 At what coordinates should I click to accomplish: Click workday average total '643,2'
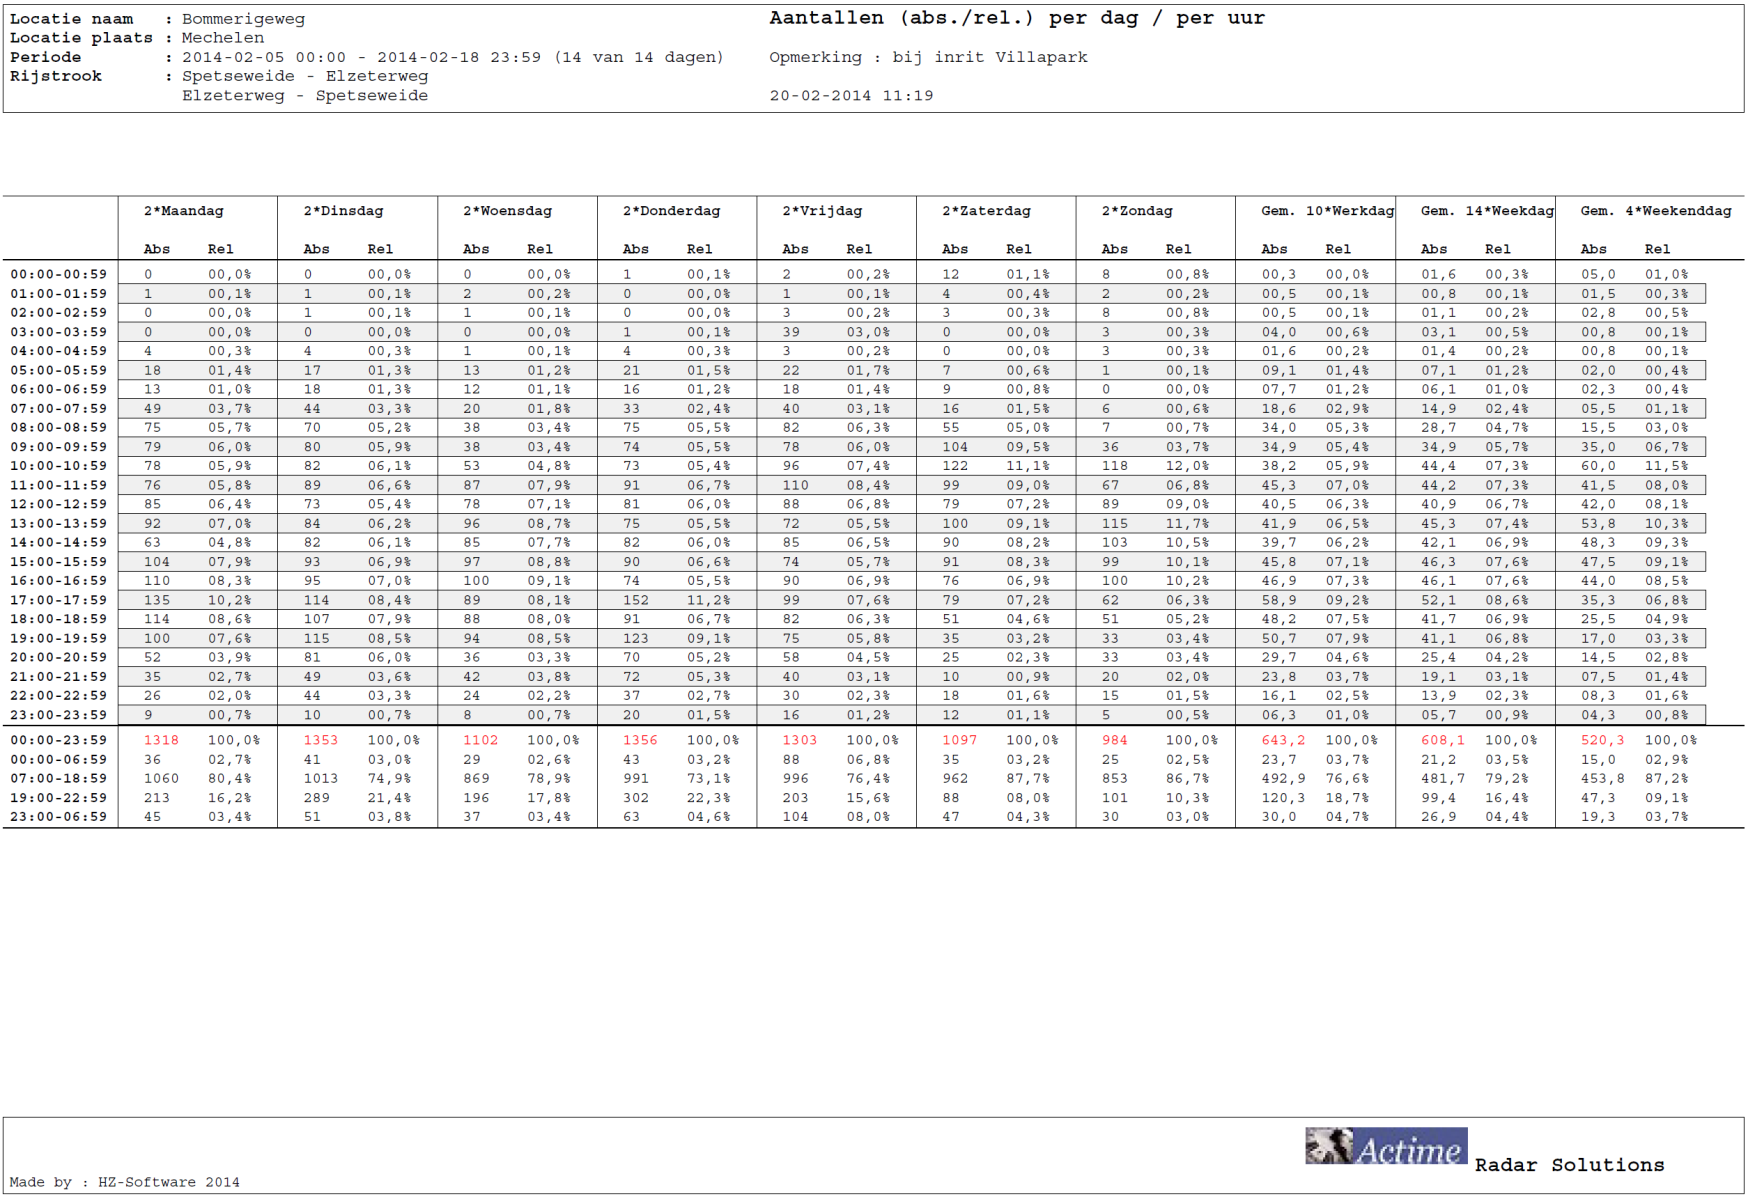click(1283, 740)
